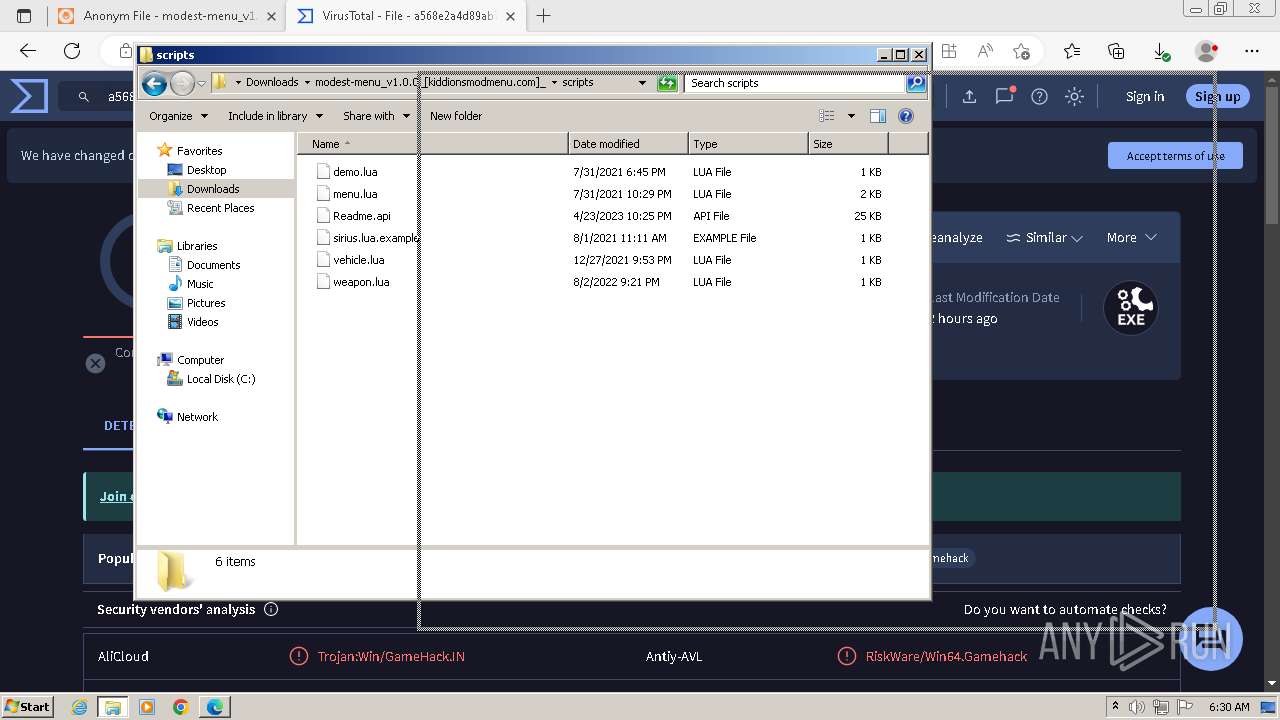Toggle the preview pane icon
The image size is (1280, 720).
[x=878, y=116]
